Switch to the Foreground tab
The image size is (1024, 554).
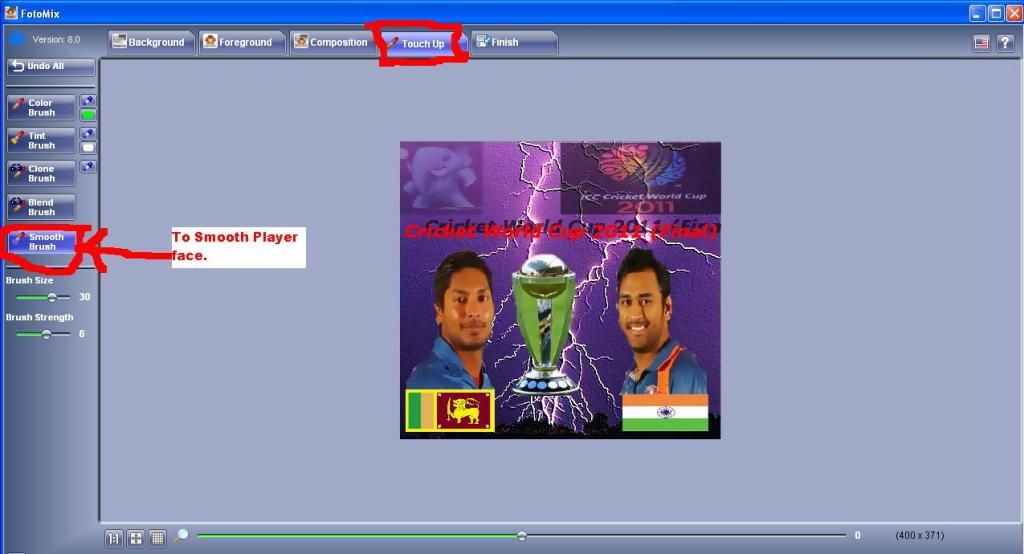point(241,42)
